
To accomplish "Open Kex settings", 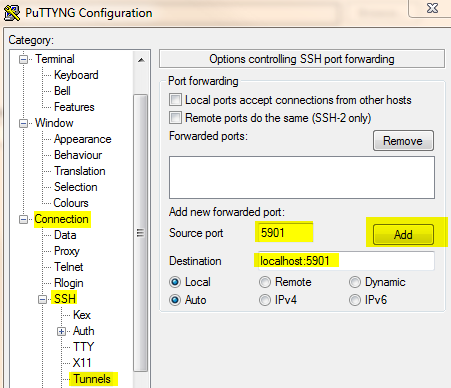I will (82, 315).
